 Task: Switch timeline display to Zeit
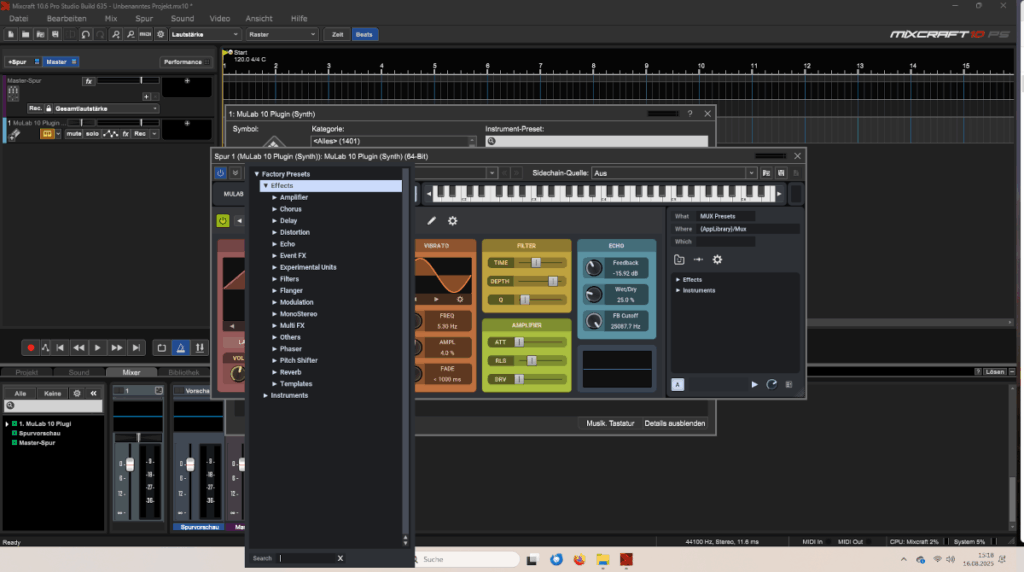(337, 34)
